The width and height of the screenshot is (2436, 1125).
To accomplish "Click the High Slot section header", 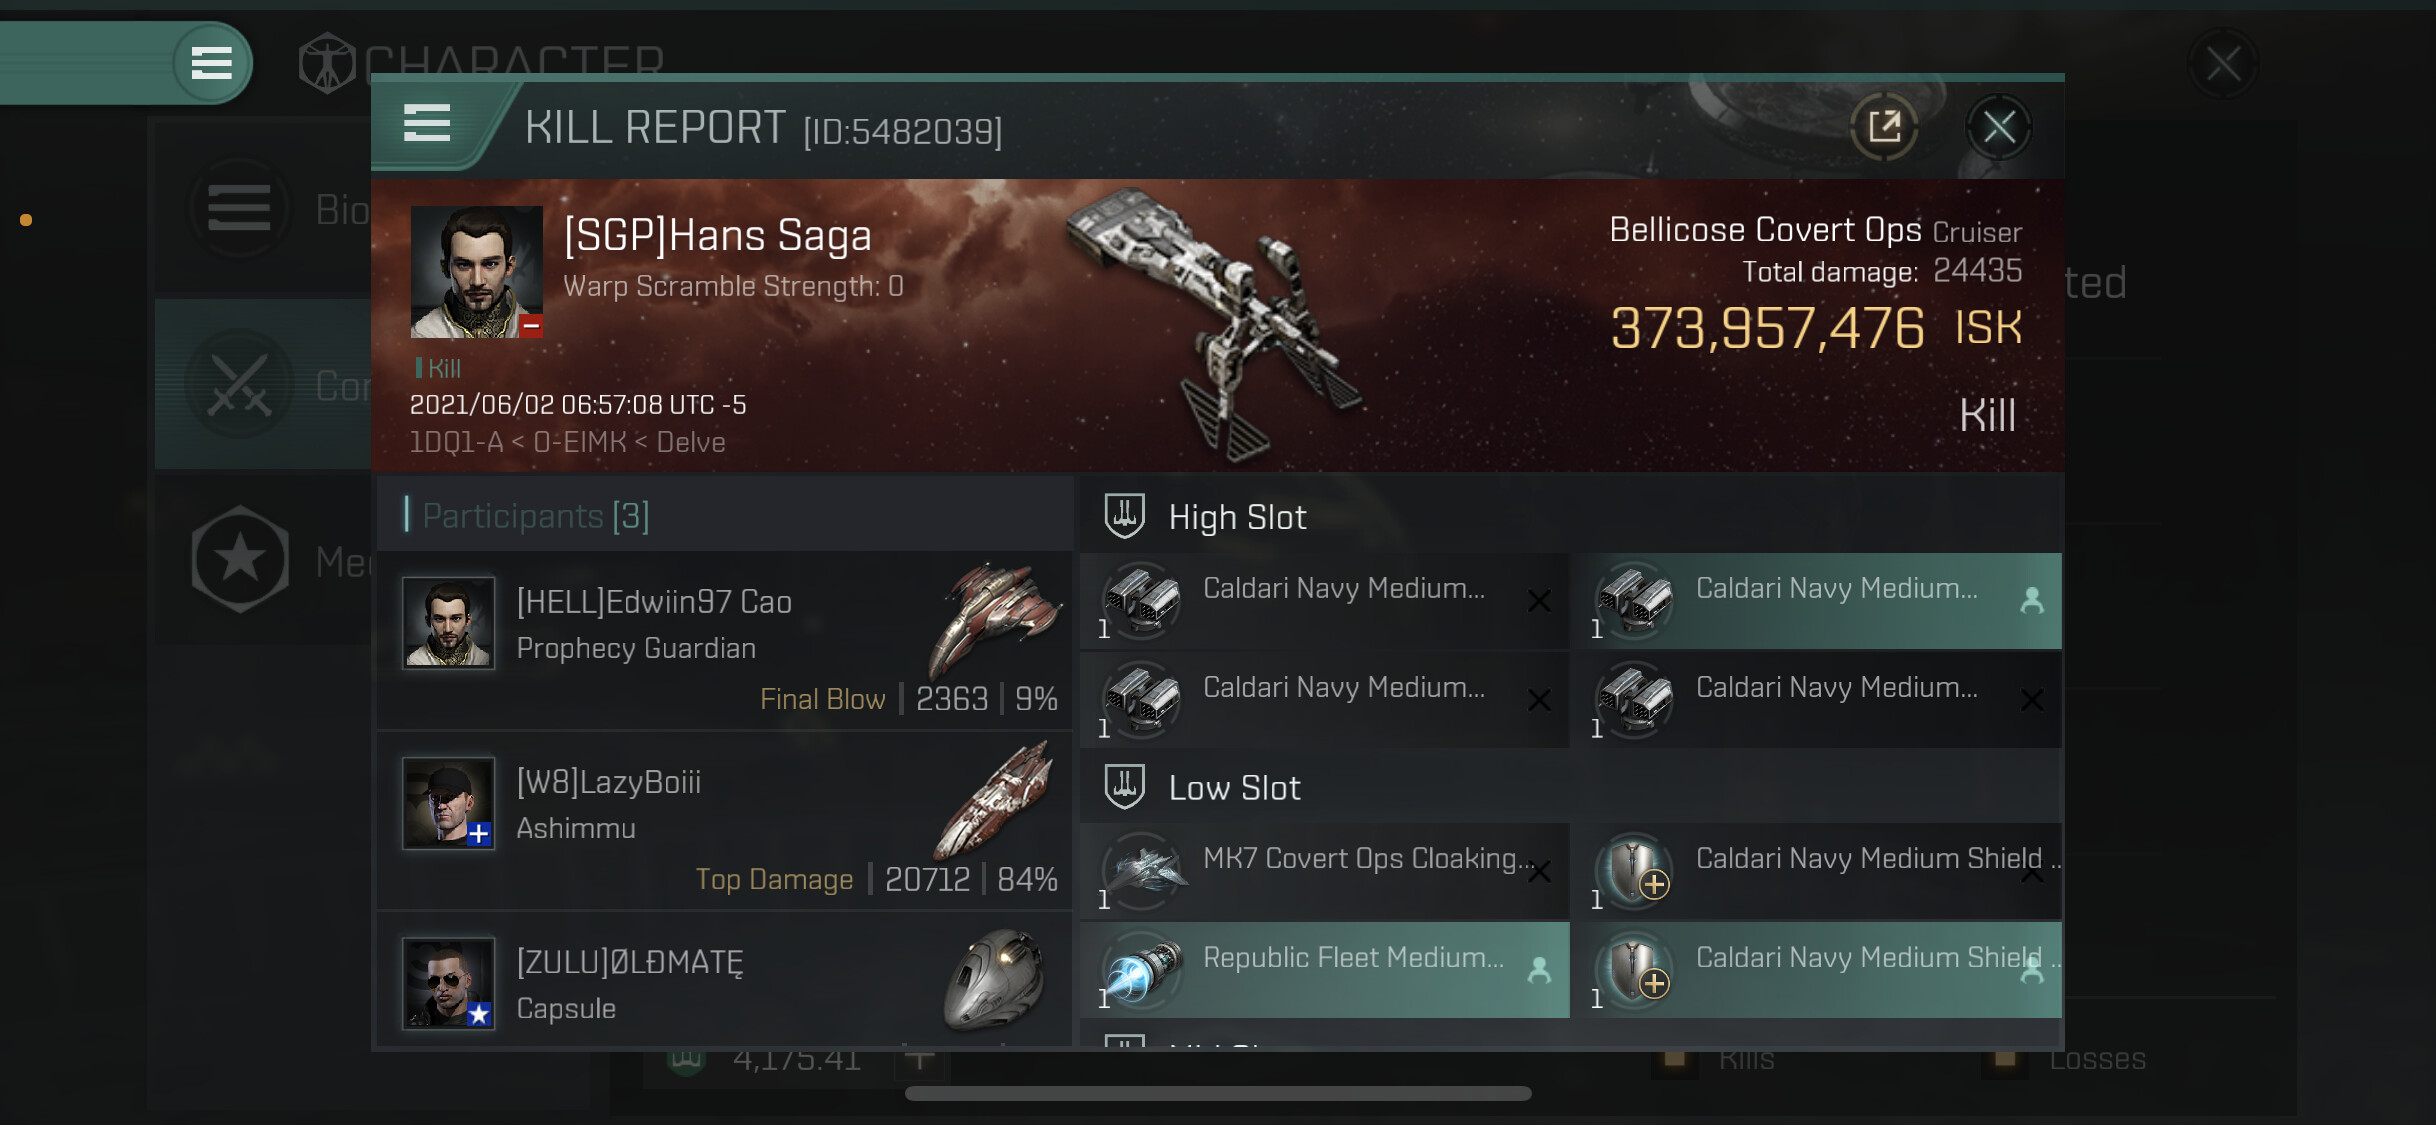I will [x=1237, y=517].
